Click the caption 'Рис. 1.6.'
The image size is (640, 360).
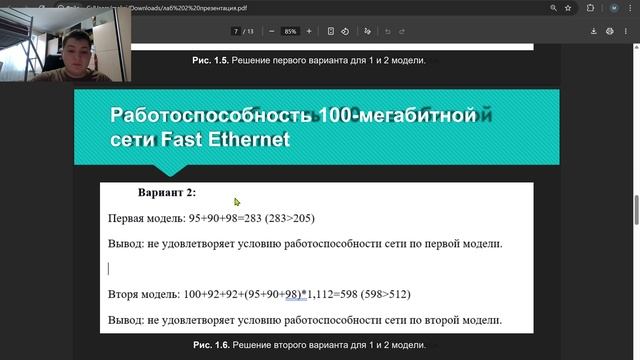(309, 345)
